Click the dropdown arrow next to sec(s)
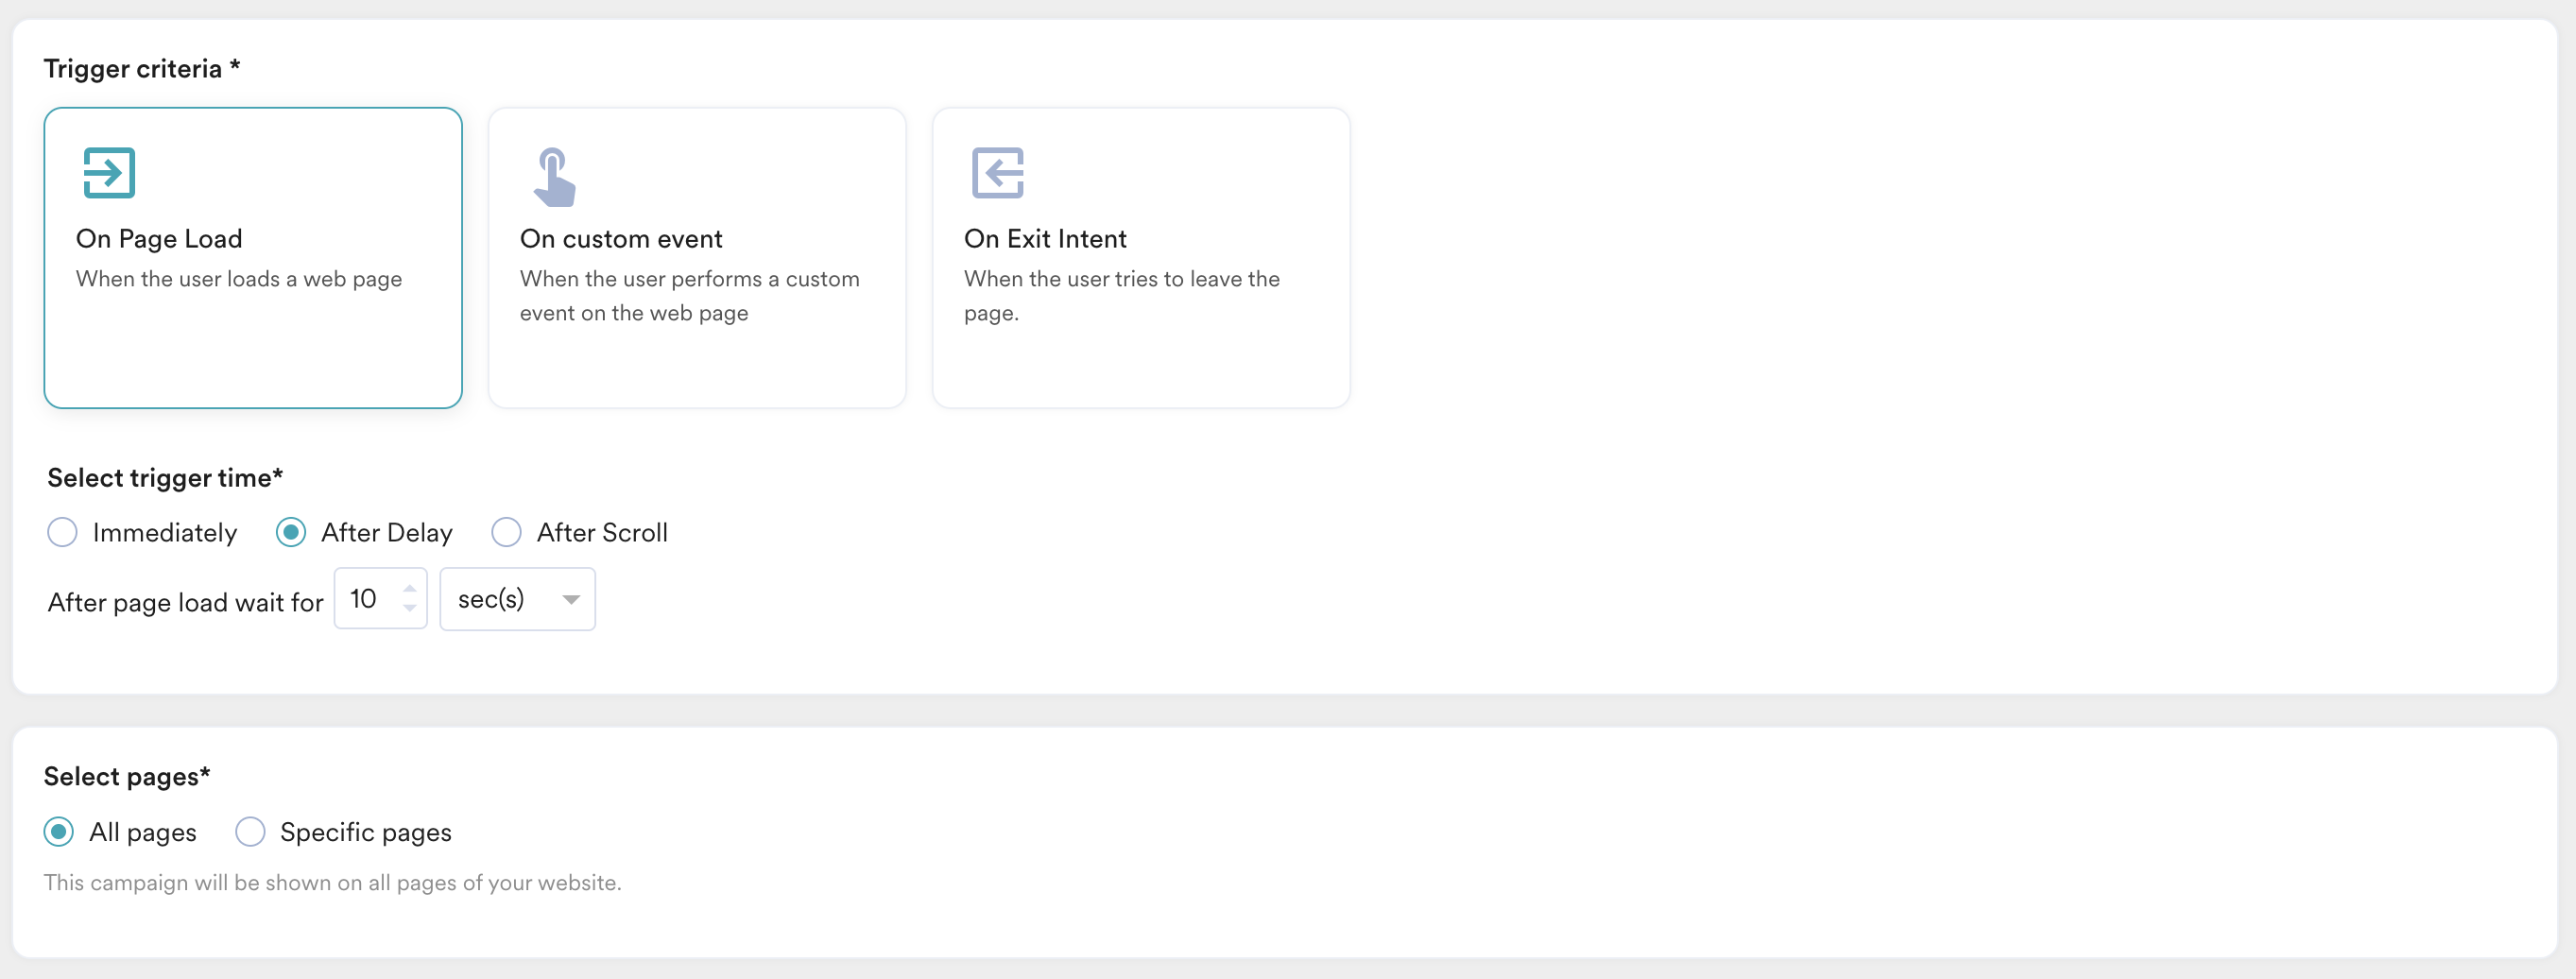 (571, 599)
